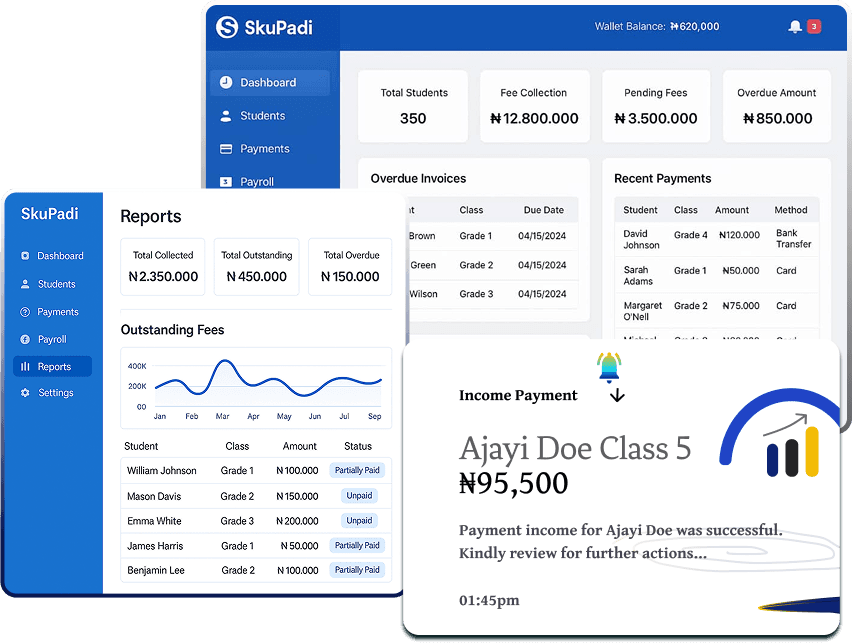
Task: Click the Reports bar-chart sidebar icon
Action: coord(25,366)
